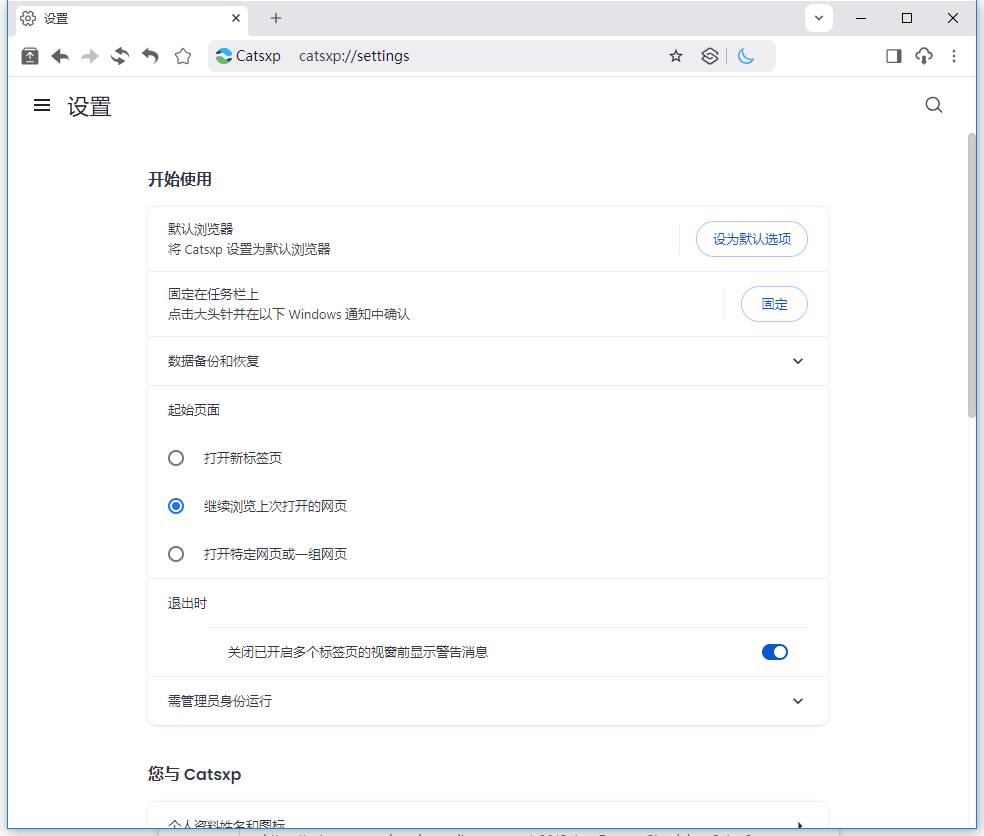This screenshot has height=836, width=984.
Task: Click the set as default browser button
Action: coord(751,239)
